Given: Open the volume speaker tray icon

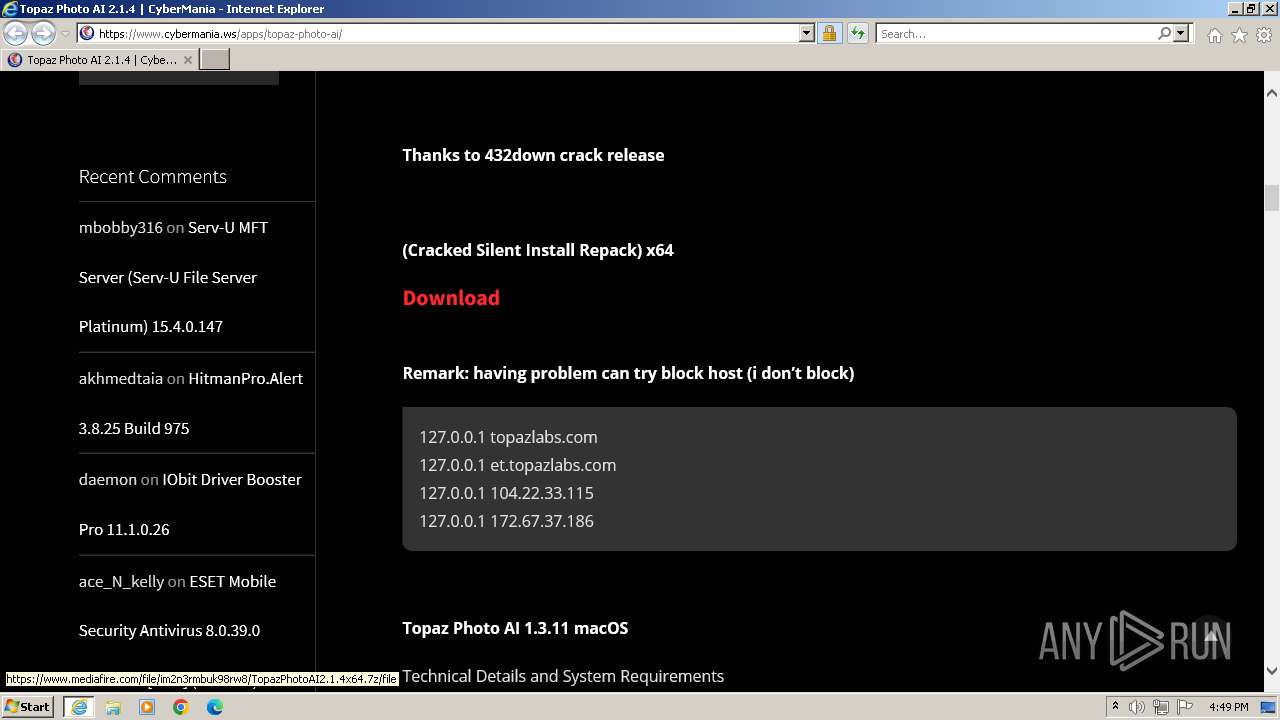Looking at the screenshot, I should click(1137, 707).
